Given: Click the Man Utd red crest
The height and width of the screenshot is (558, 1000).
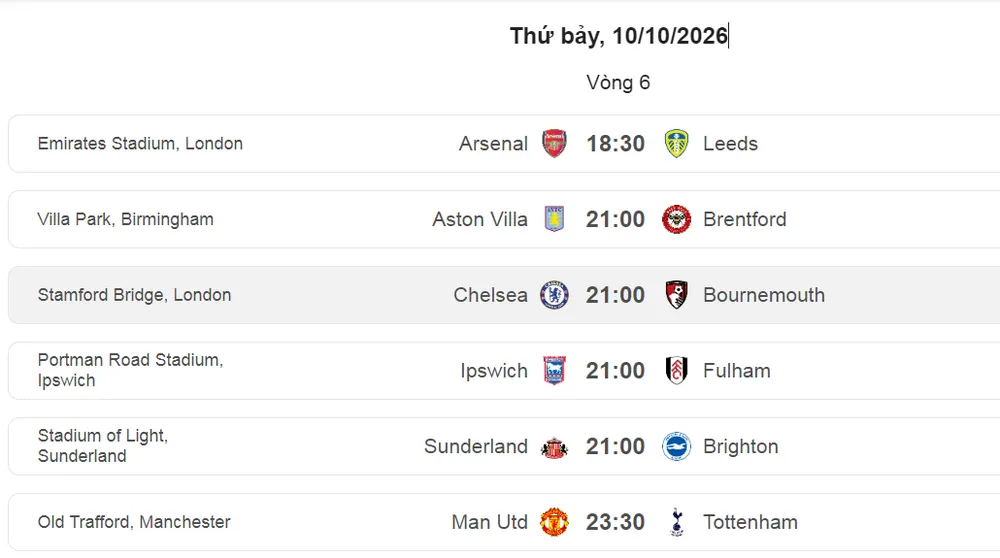Looking at the screenshot, I should (554, 522).
